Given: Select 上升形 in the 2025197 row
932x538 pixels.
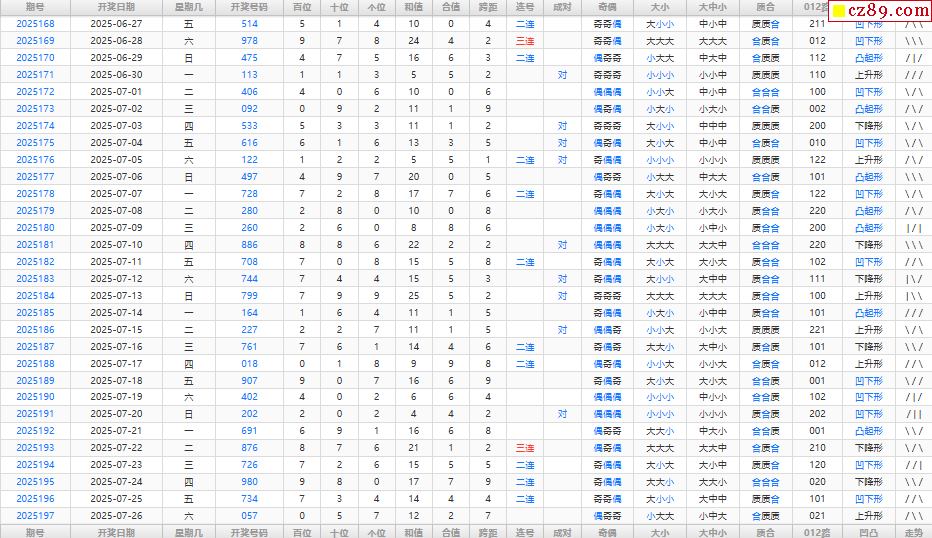Looking at the screenshot, I should coord(869,516).
